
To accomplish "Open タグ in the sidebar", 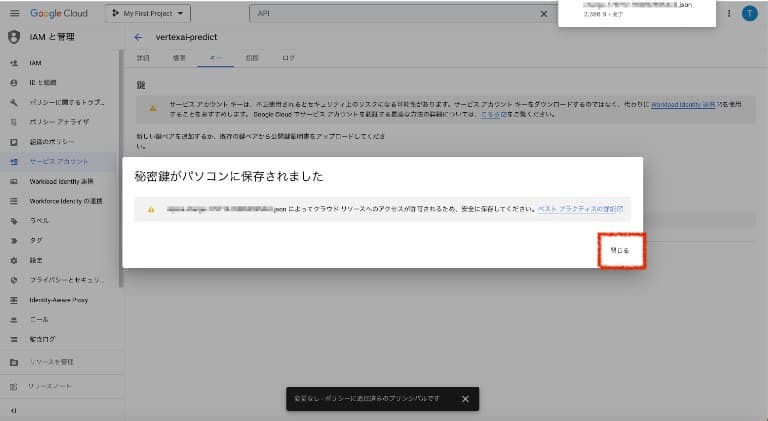I will click(59, 240).
